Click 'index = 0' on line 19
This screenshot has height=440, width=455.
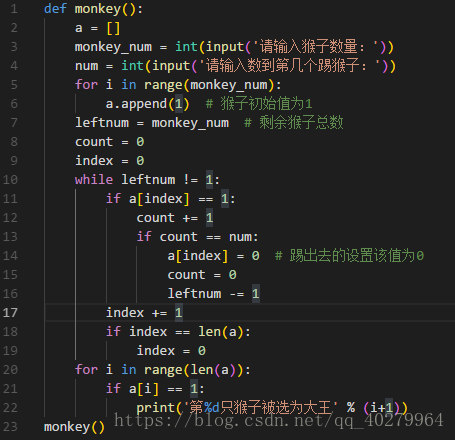[x=171, y=351]
